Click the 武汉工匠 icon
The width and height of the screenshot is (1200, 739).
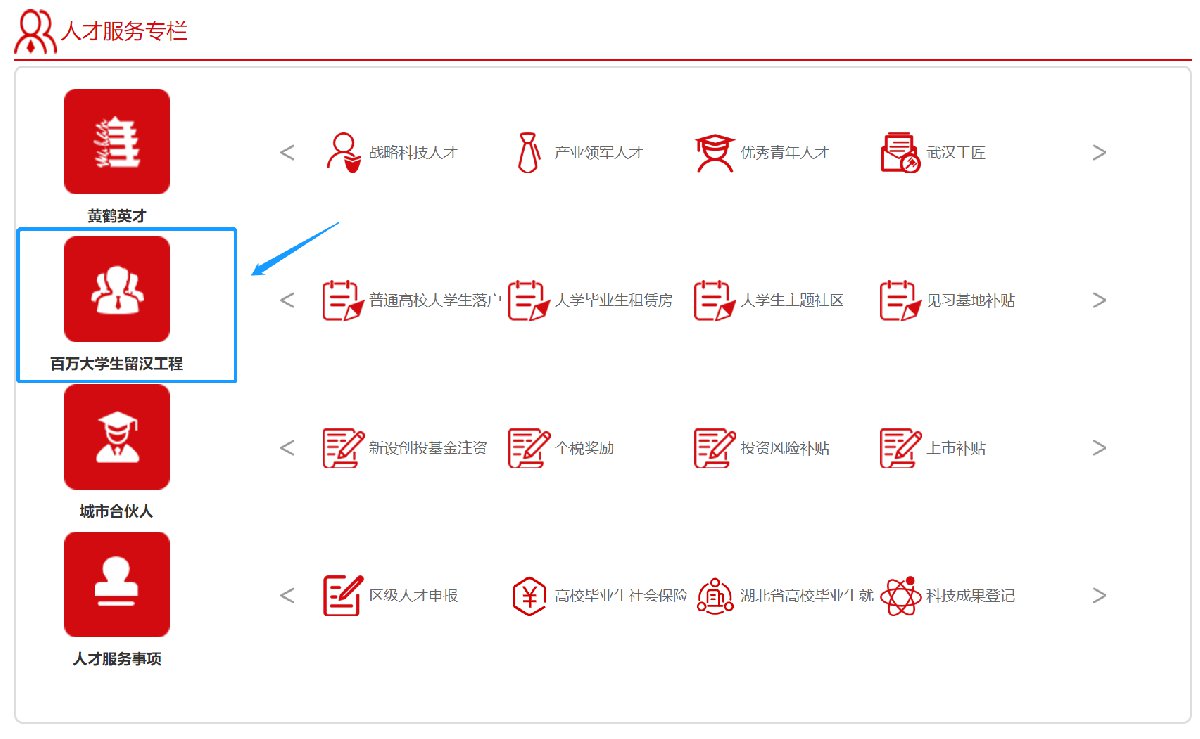point(900,153)
